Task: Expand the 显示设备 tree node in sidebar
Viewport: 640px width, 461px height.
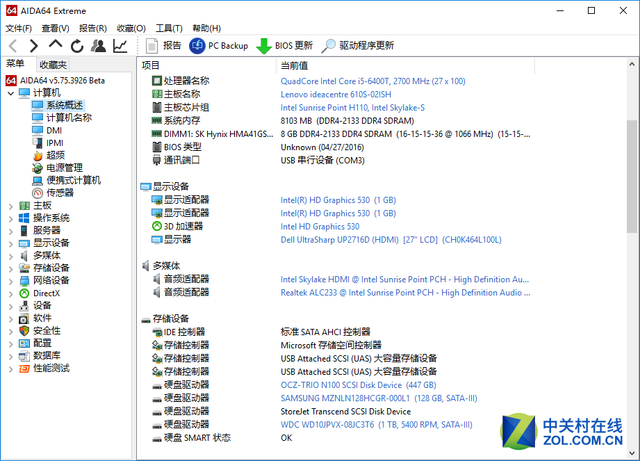Action: [x=11, y=244]
